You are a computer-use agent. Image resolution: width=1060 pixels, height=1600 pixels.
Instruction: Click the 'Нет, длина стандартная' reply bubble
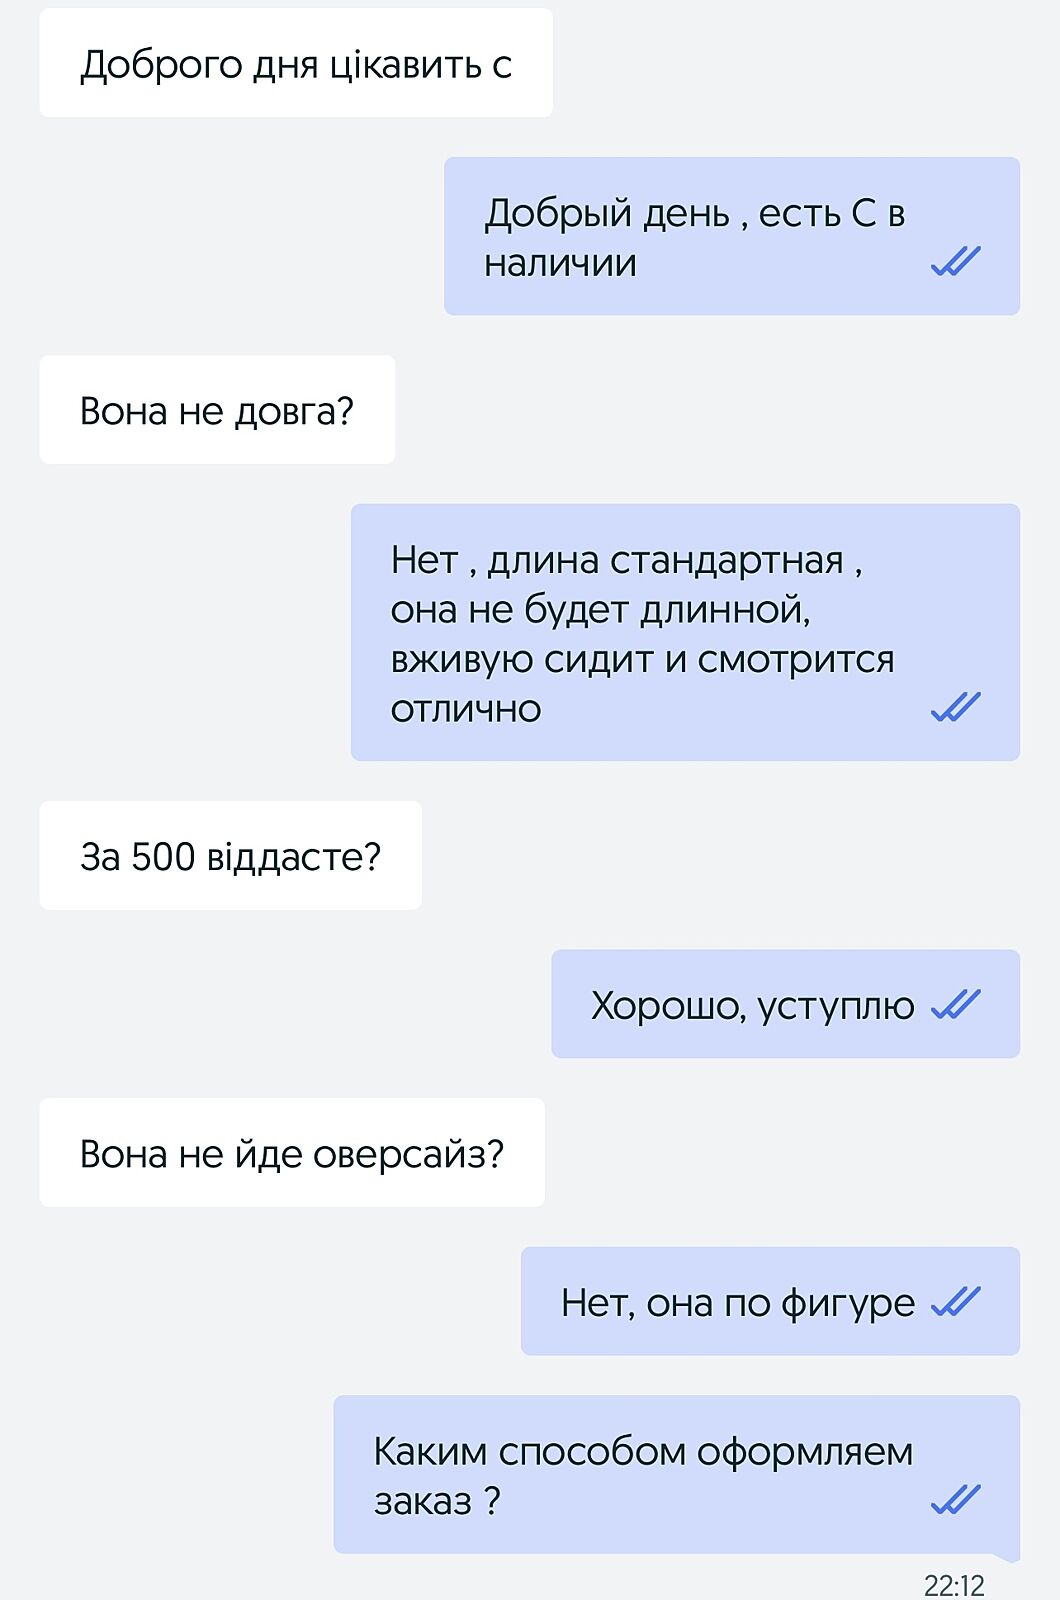(x=685, y=633)
